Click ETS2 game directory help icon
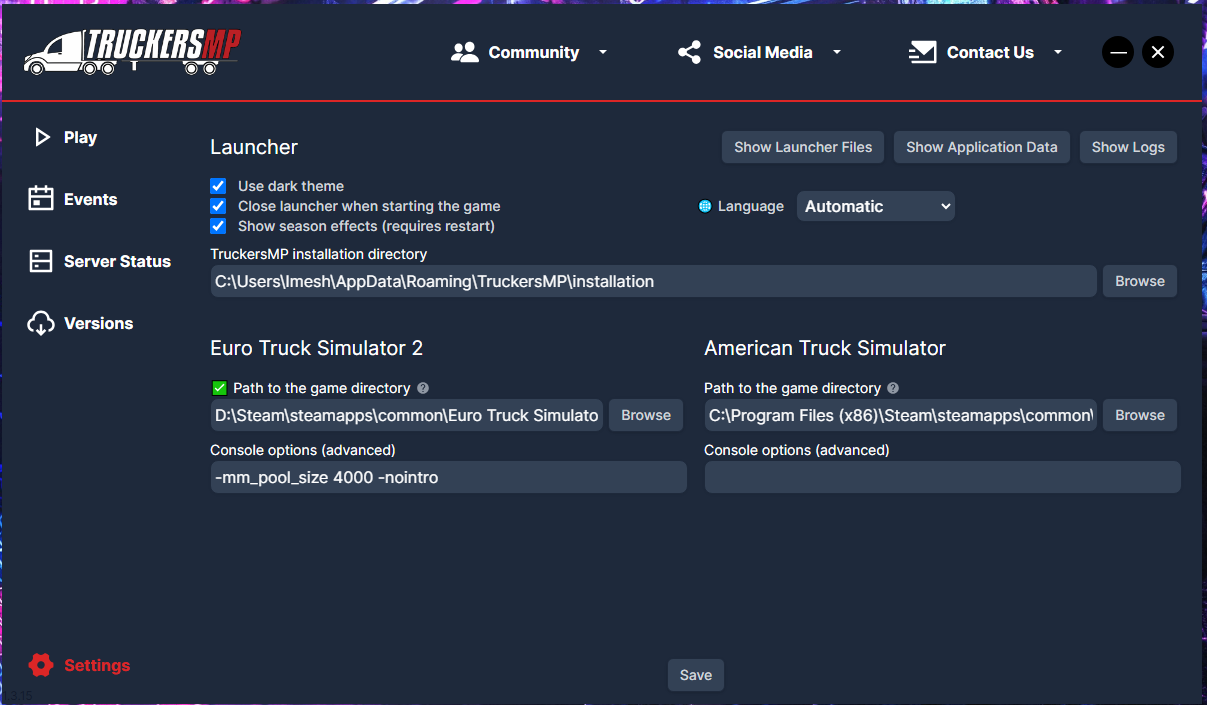Screen dimensions: 1207x705 (423, 388)
